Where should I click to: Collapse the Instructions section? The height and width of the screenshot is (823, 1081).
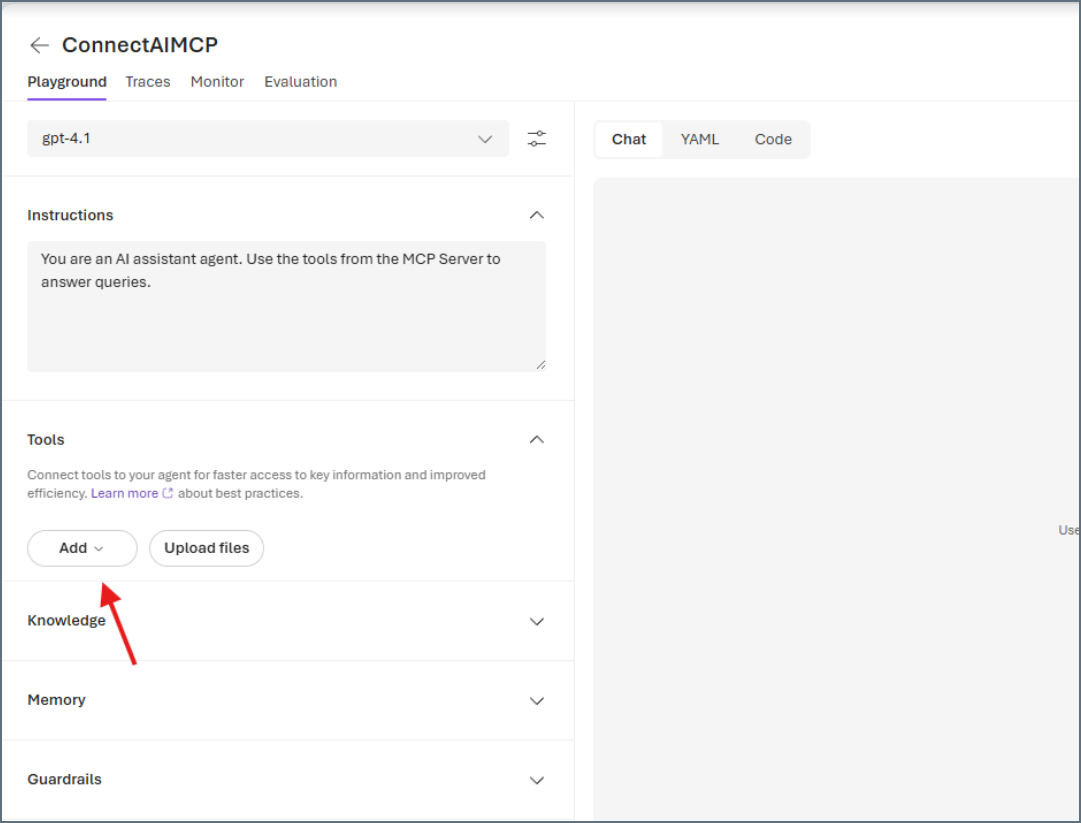coord(536,215)
